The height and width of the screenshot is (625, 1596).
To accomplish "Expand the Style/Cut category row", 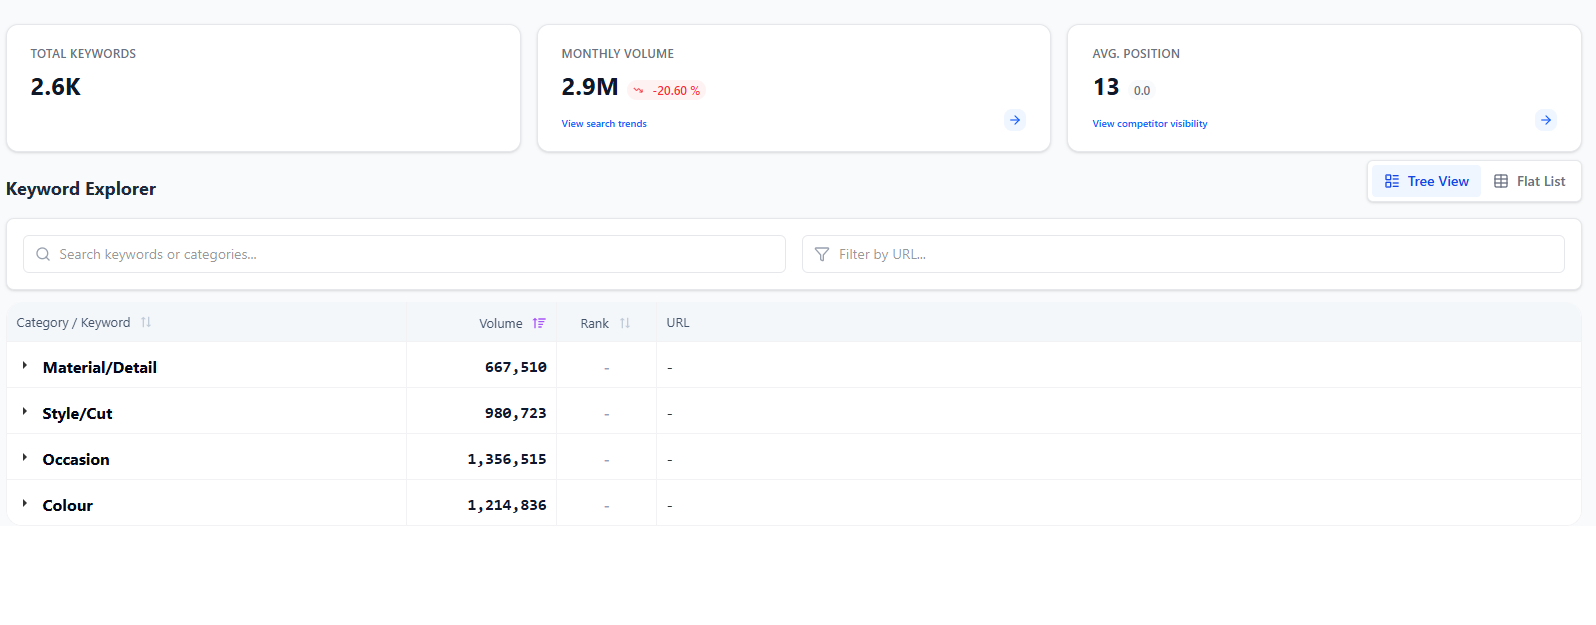I will pos(25,412).
